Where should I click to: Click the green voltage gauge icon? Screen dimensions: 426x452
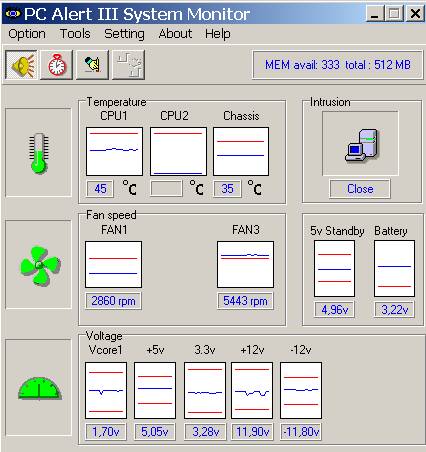point(39,389)
